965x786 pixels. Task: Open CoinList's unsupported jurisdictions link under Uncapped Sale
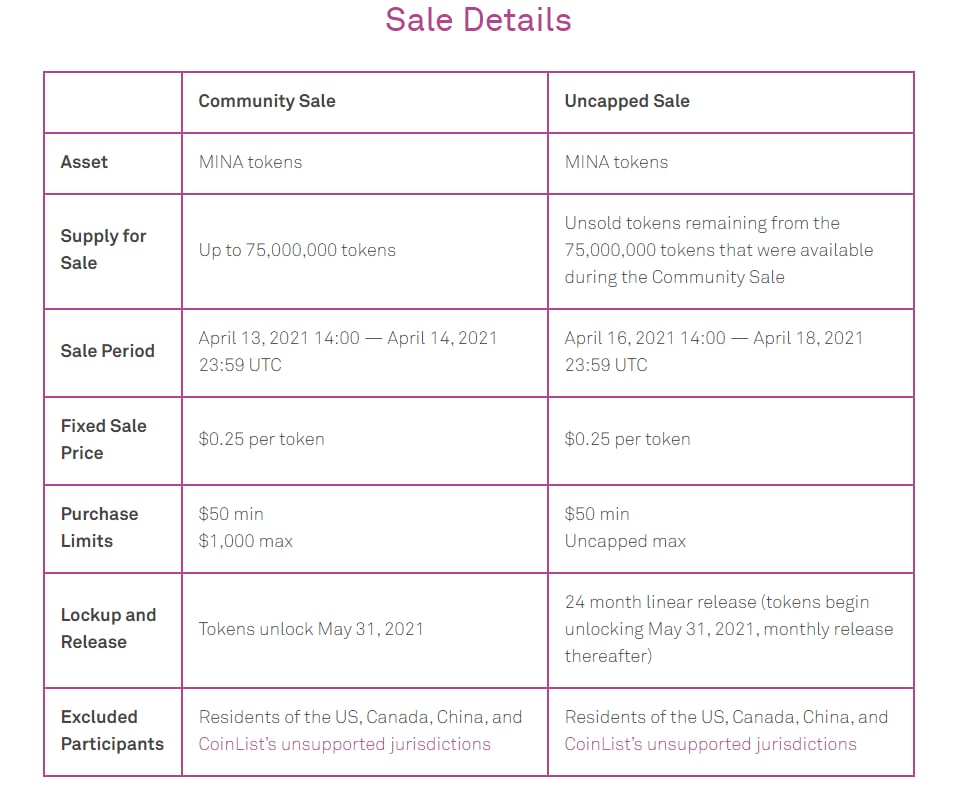click(x=710, y=744)
